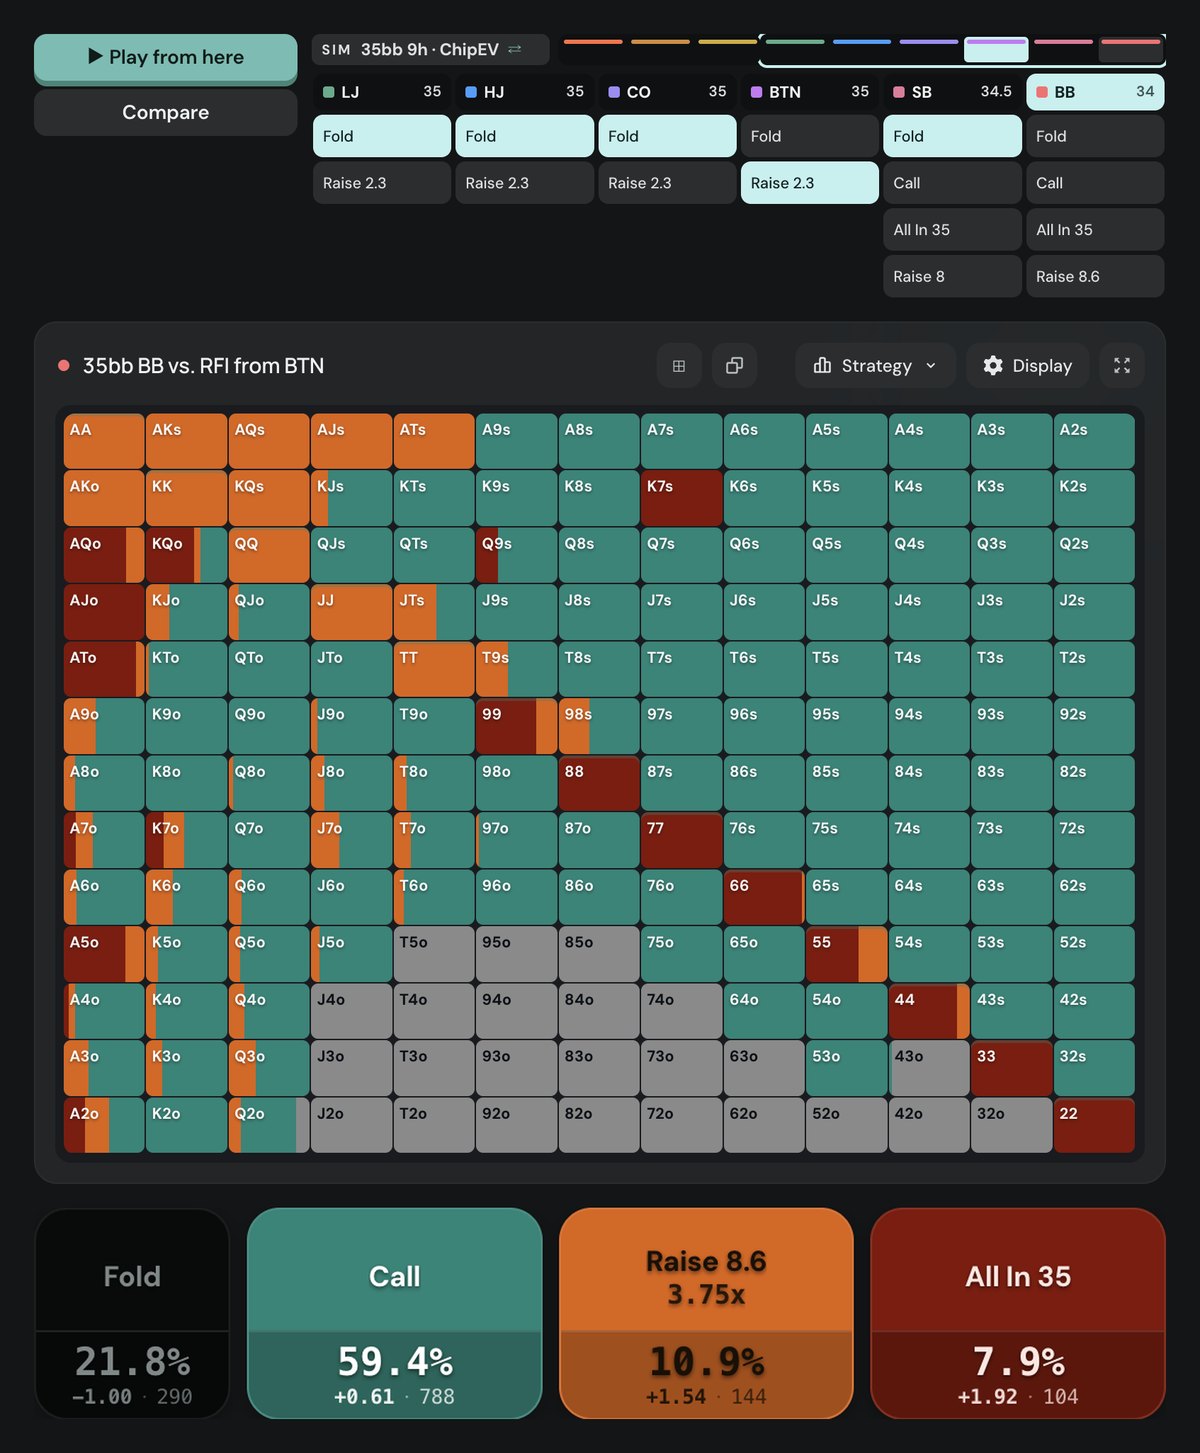Open the Strategy dropdown

[876, 366]
